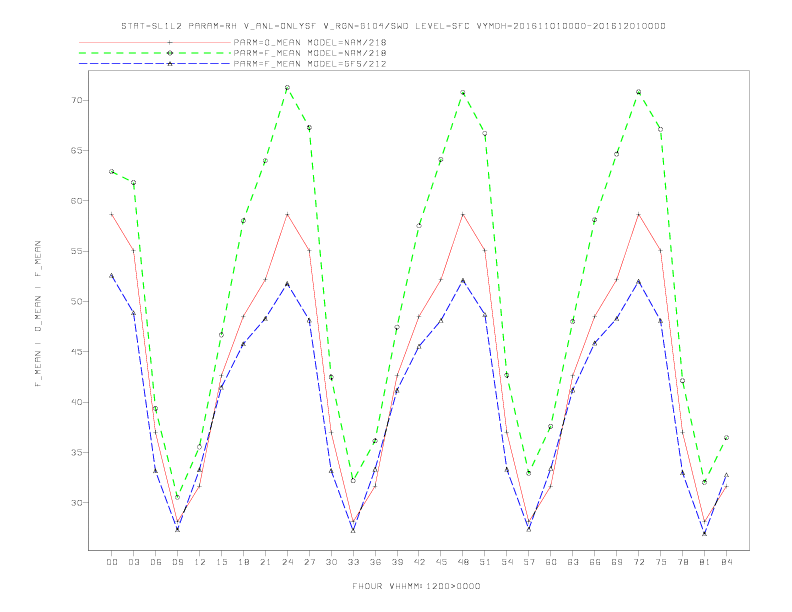Click x-axis tick label 06
This screenshot has width=792, height=612.
point(156,562)
